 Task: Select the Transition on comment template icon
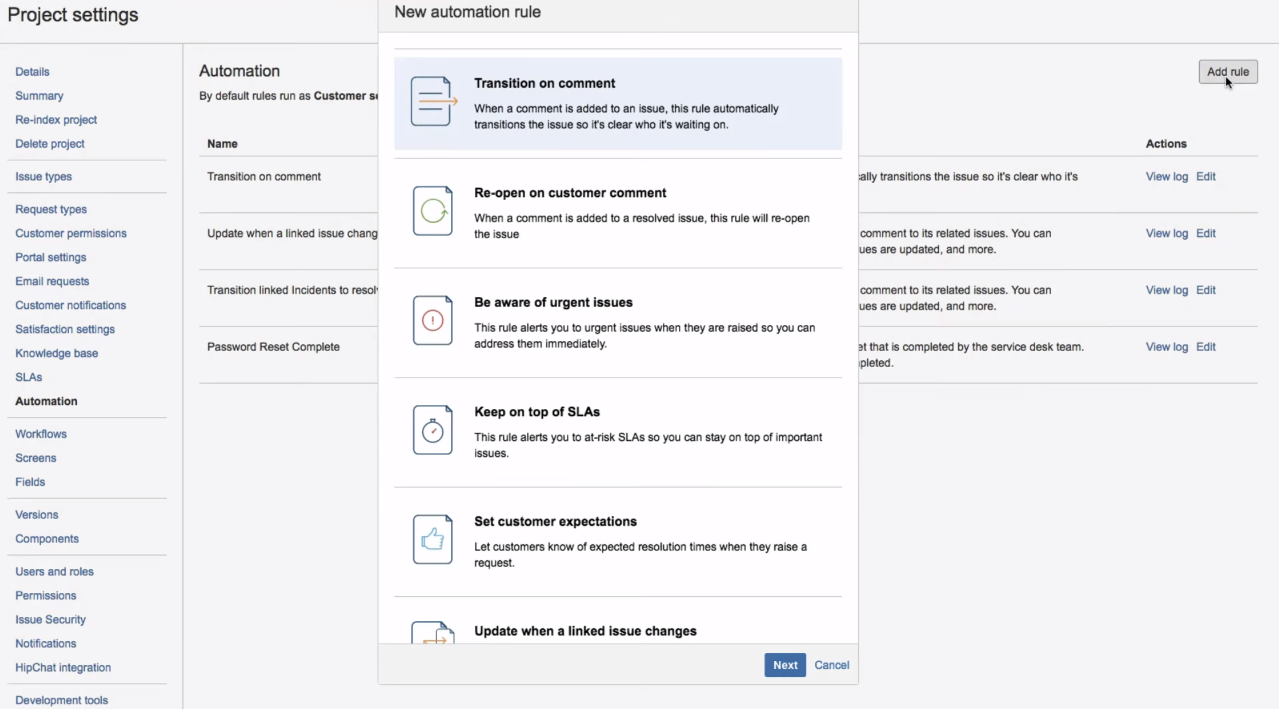tap(432, 102)
